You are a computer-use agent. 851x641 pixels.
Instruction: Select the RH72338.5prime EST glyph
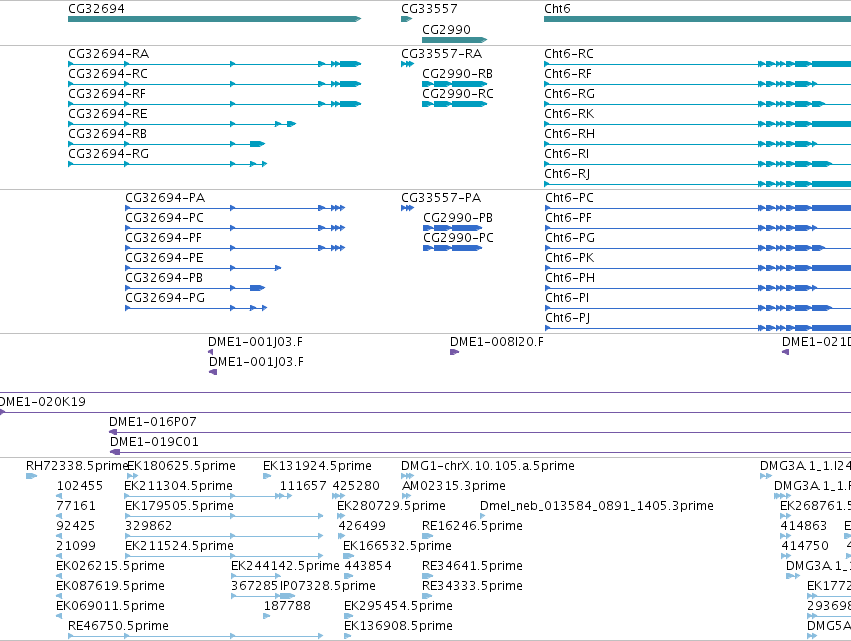(31, 477)
